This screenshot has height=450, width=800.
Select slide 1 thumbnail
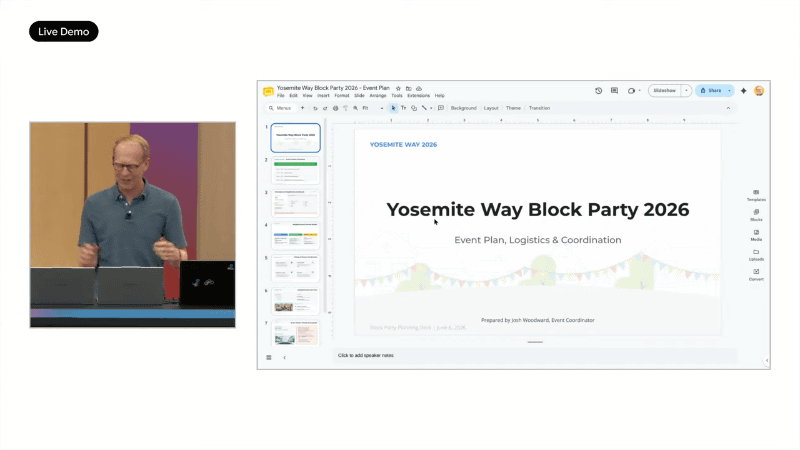click(x=295, y=138)
